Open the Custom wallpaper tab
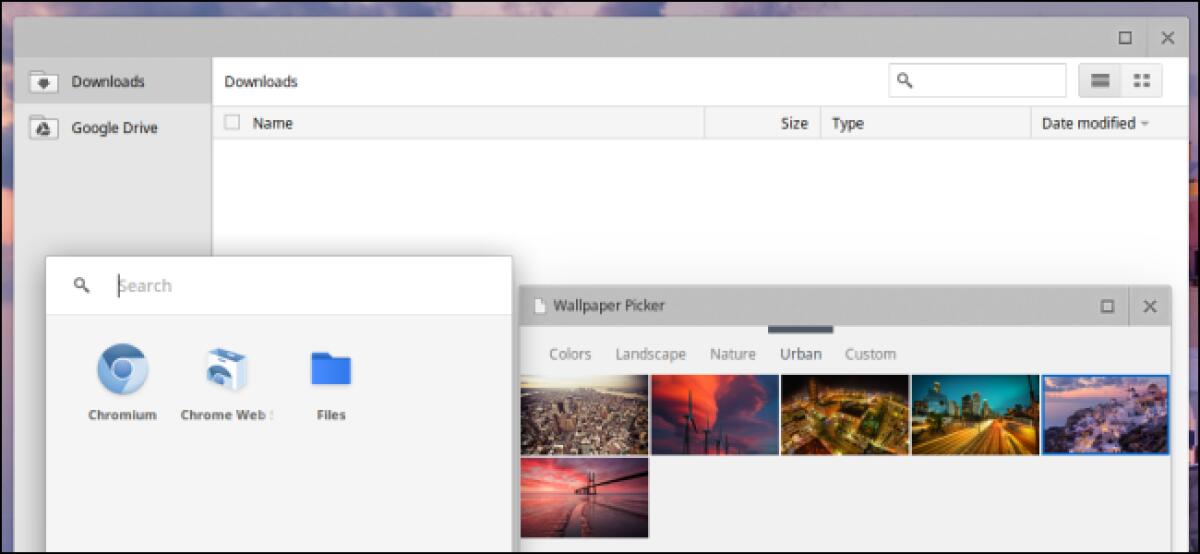Screen dimensions: 1200x554 [870, 354]
